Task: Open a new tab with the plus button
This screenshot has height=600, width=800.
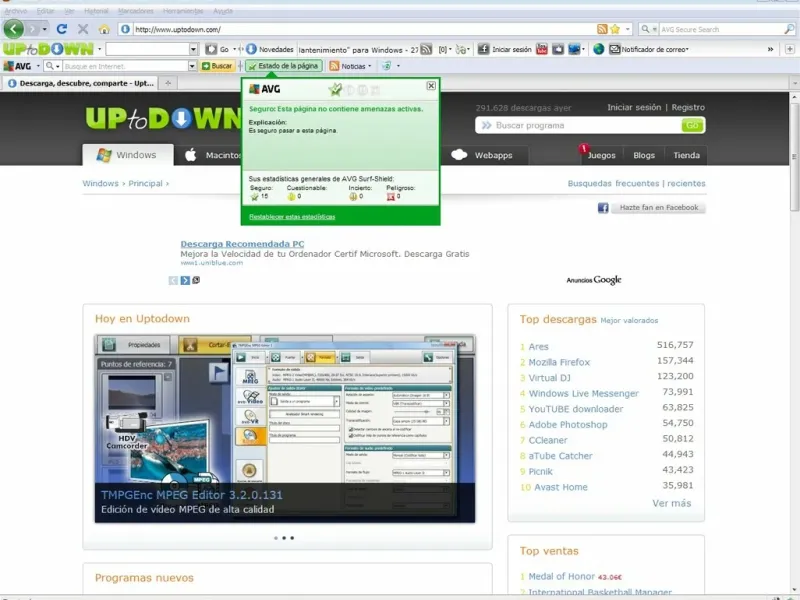Action: (x=168, y=83)
